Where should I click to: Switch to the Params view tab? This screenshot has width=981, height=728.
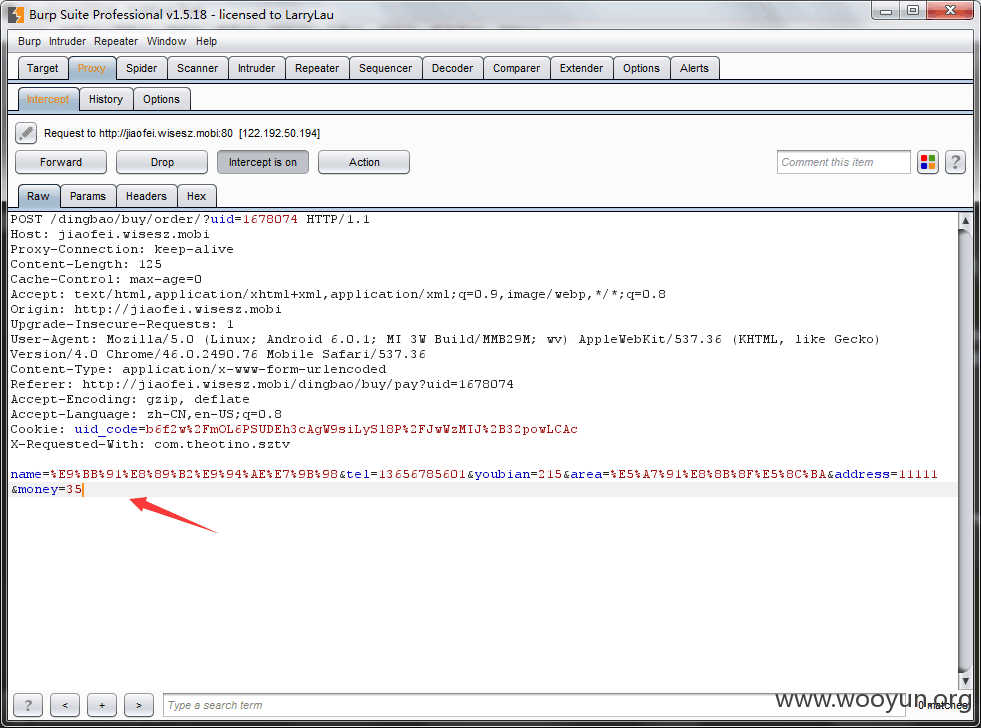coord(88,196)
